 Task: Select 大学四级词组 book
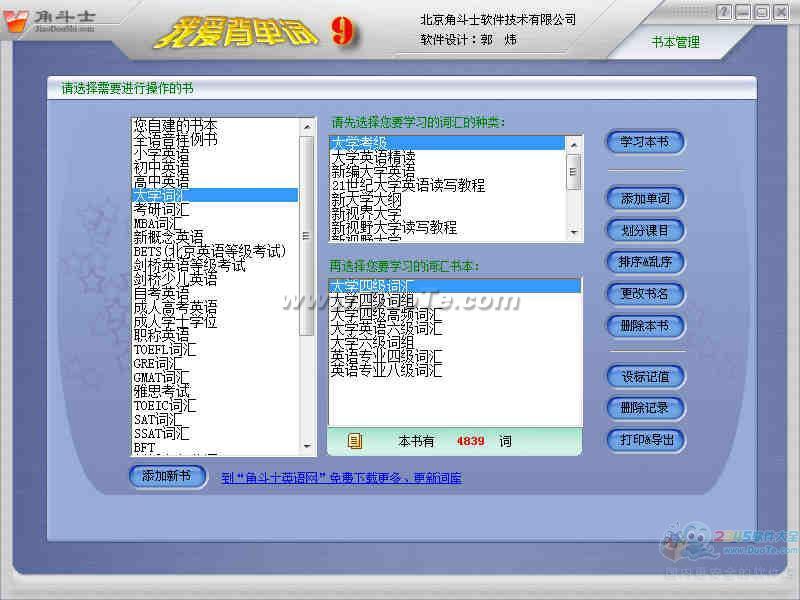pyautogui.click(x=455, y=300)
